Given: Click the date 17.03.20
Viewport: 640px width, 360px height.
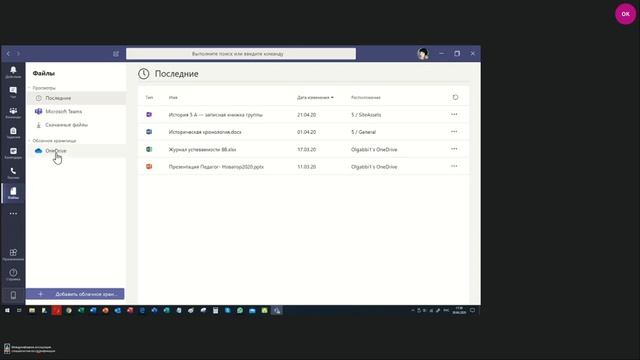Looking at the screenshot, I should pos(307,149).
